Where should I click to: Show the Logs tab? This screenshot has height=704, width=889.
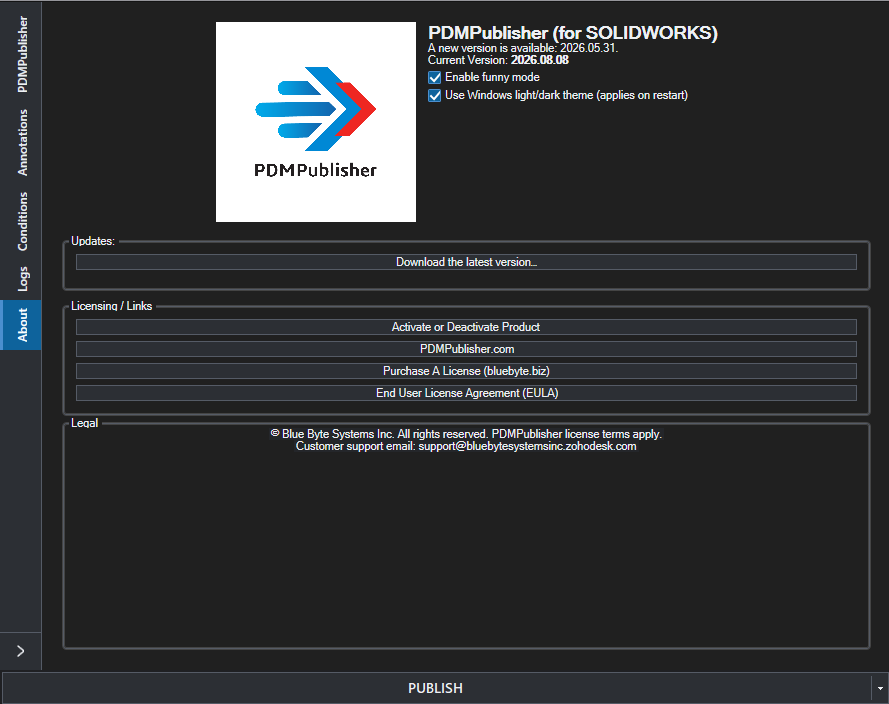pyautogui.click(x=21, y=279)
